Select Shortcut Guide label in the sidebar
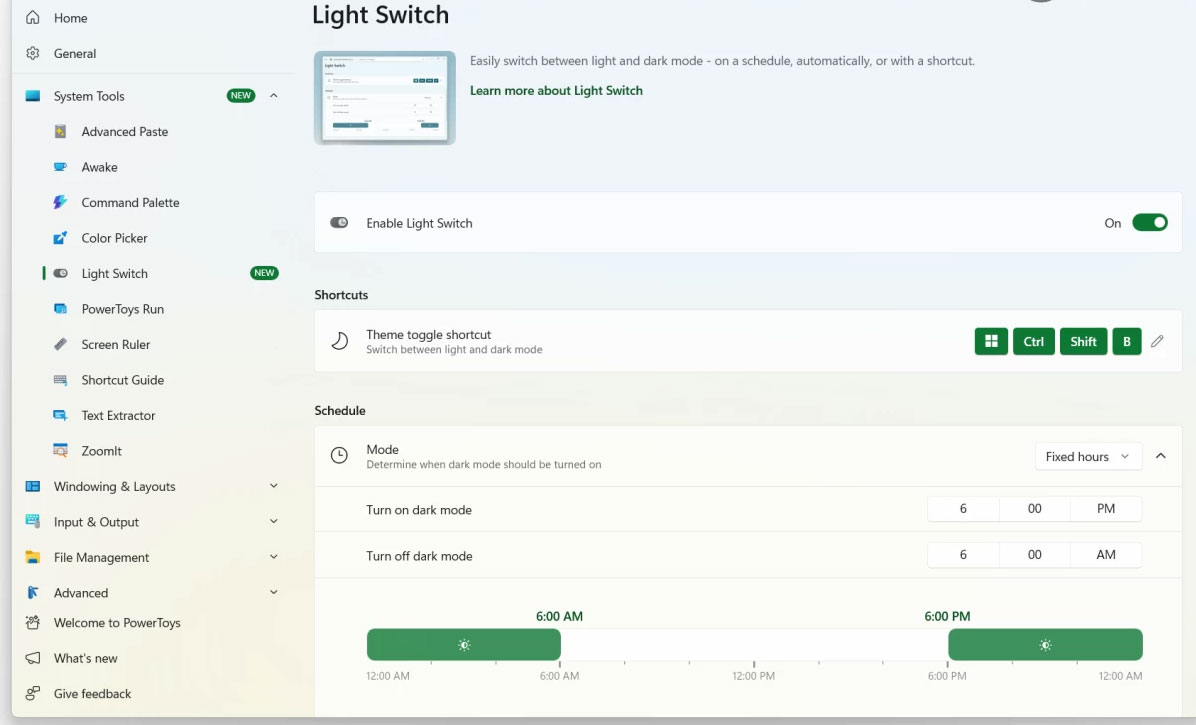Screen dimensions: 1196x725 click(x=123, y=380)
